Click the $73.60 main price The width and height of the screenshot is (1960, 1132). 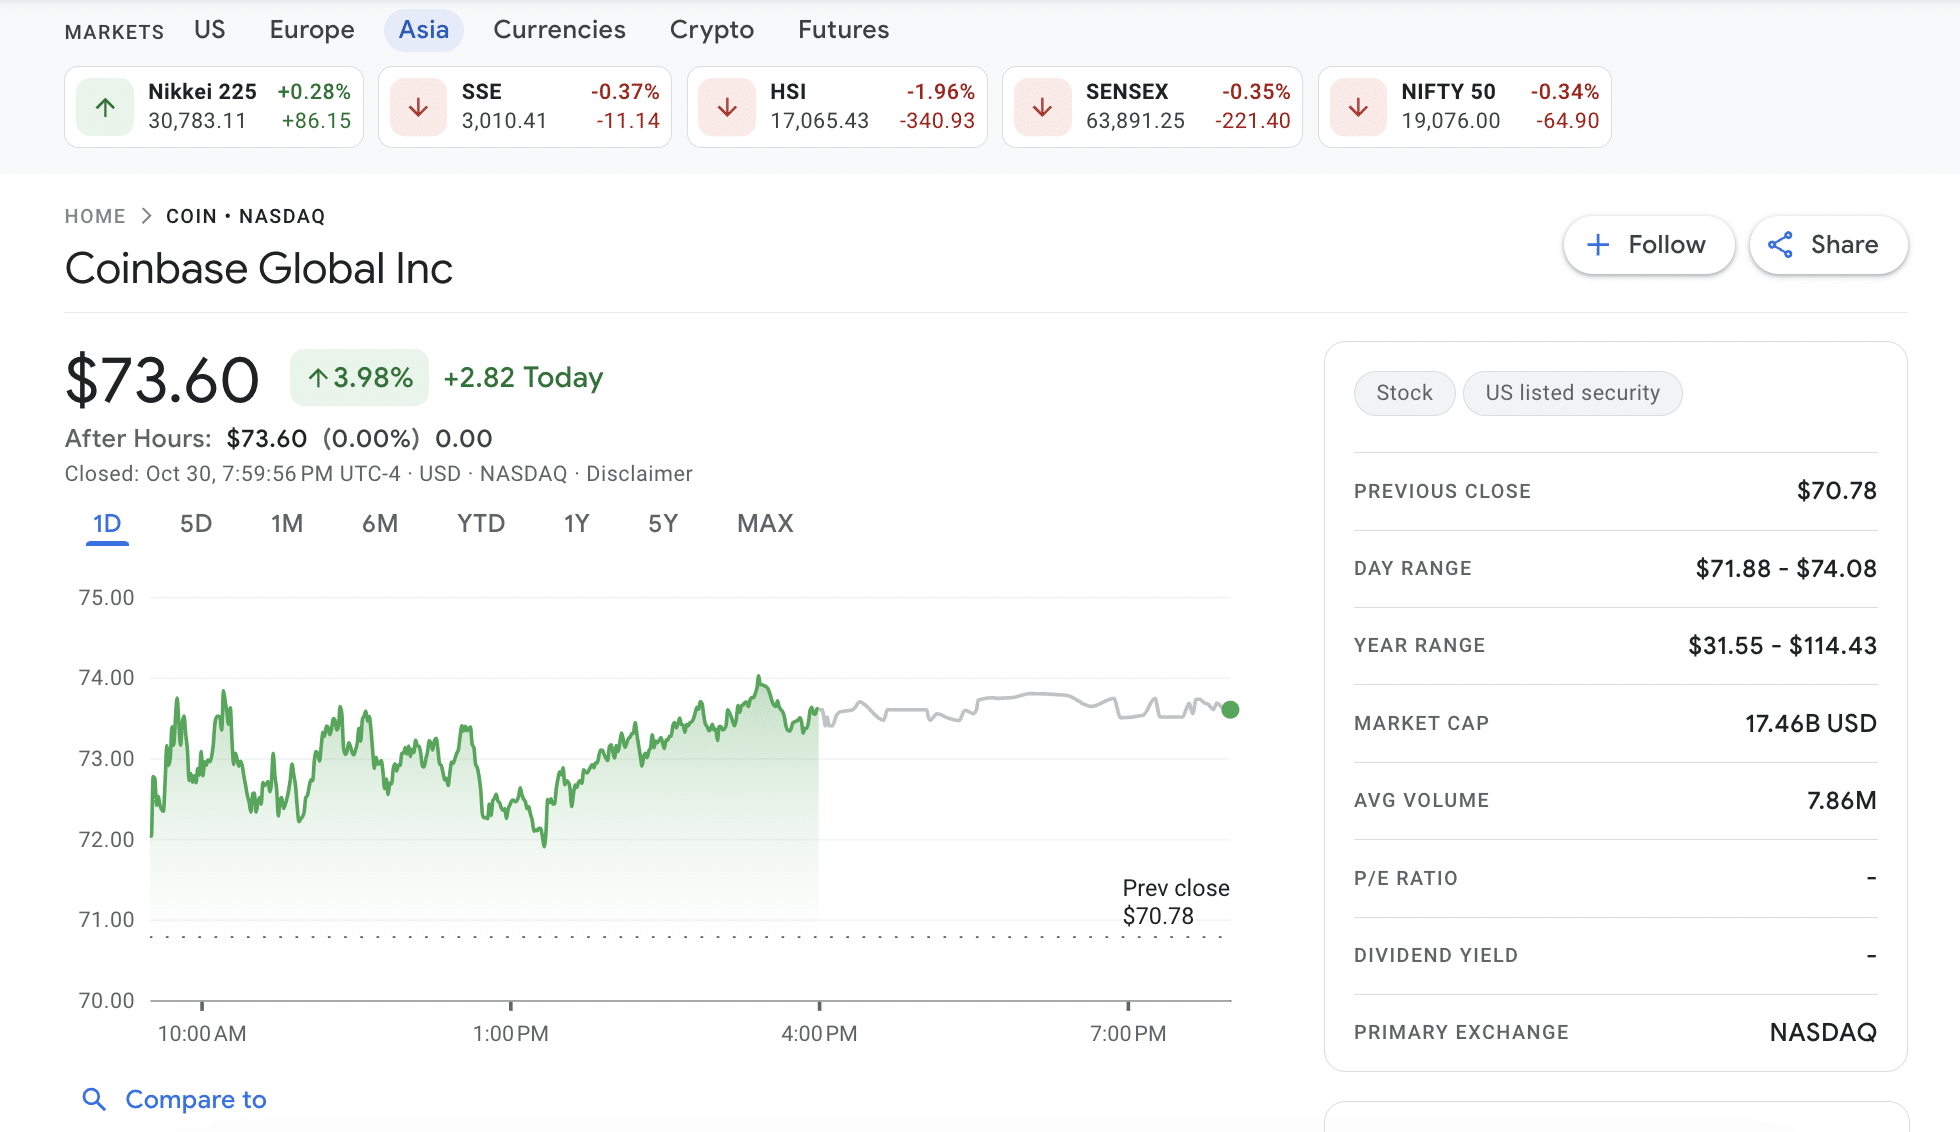tap(162, 381)
